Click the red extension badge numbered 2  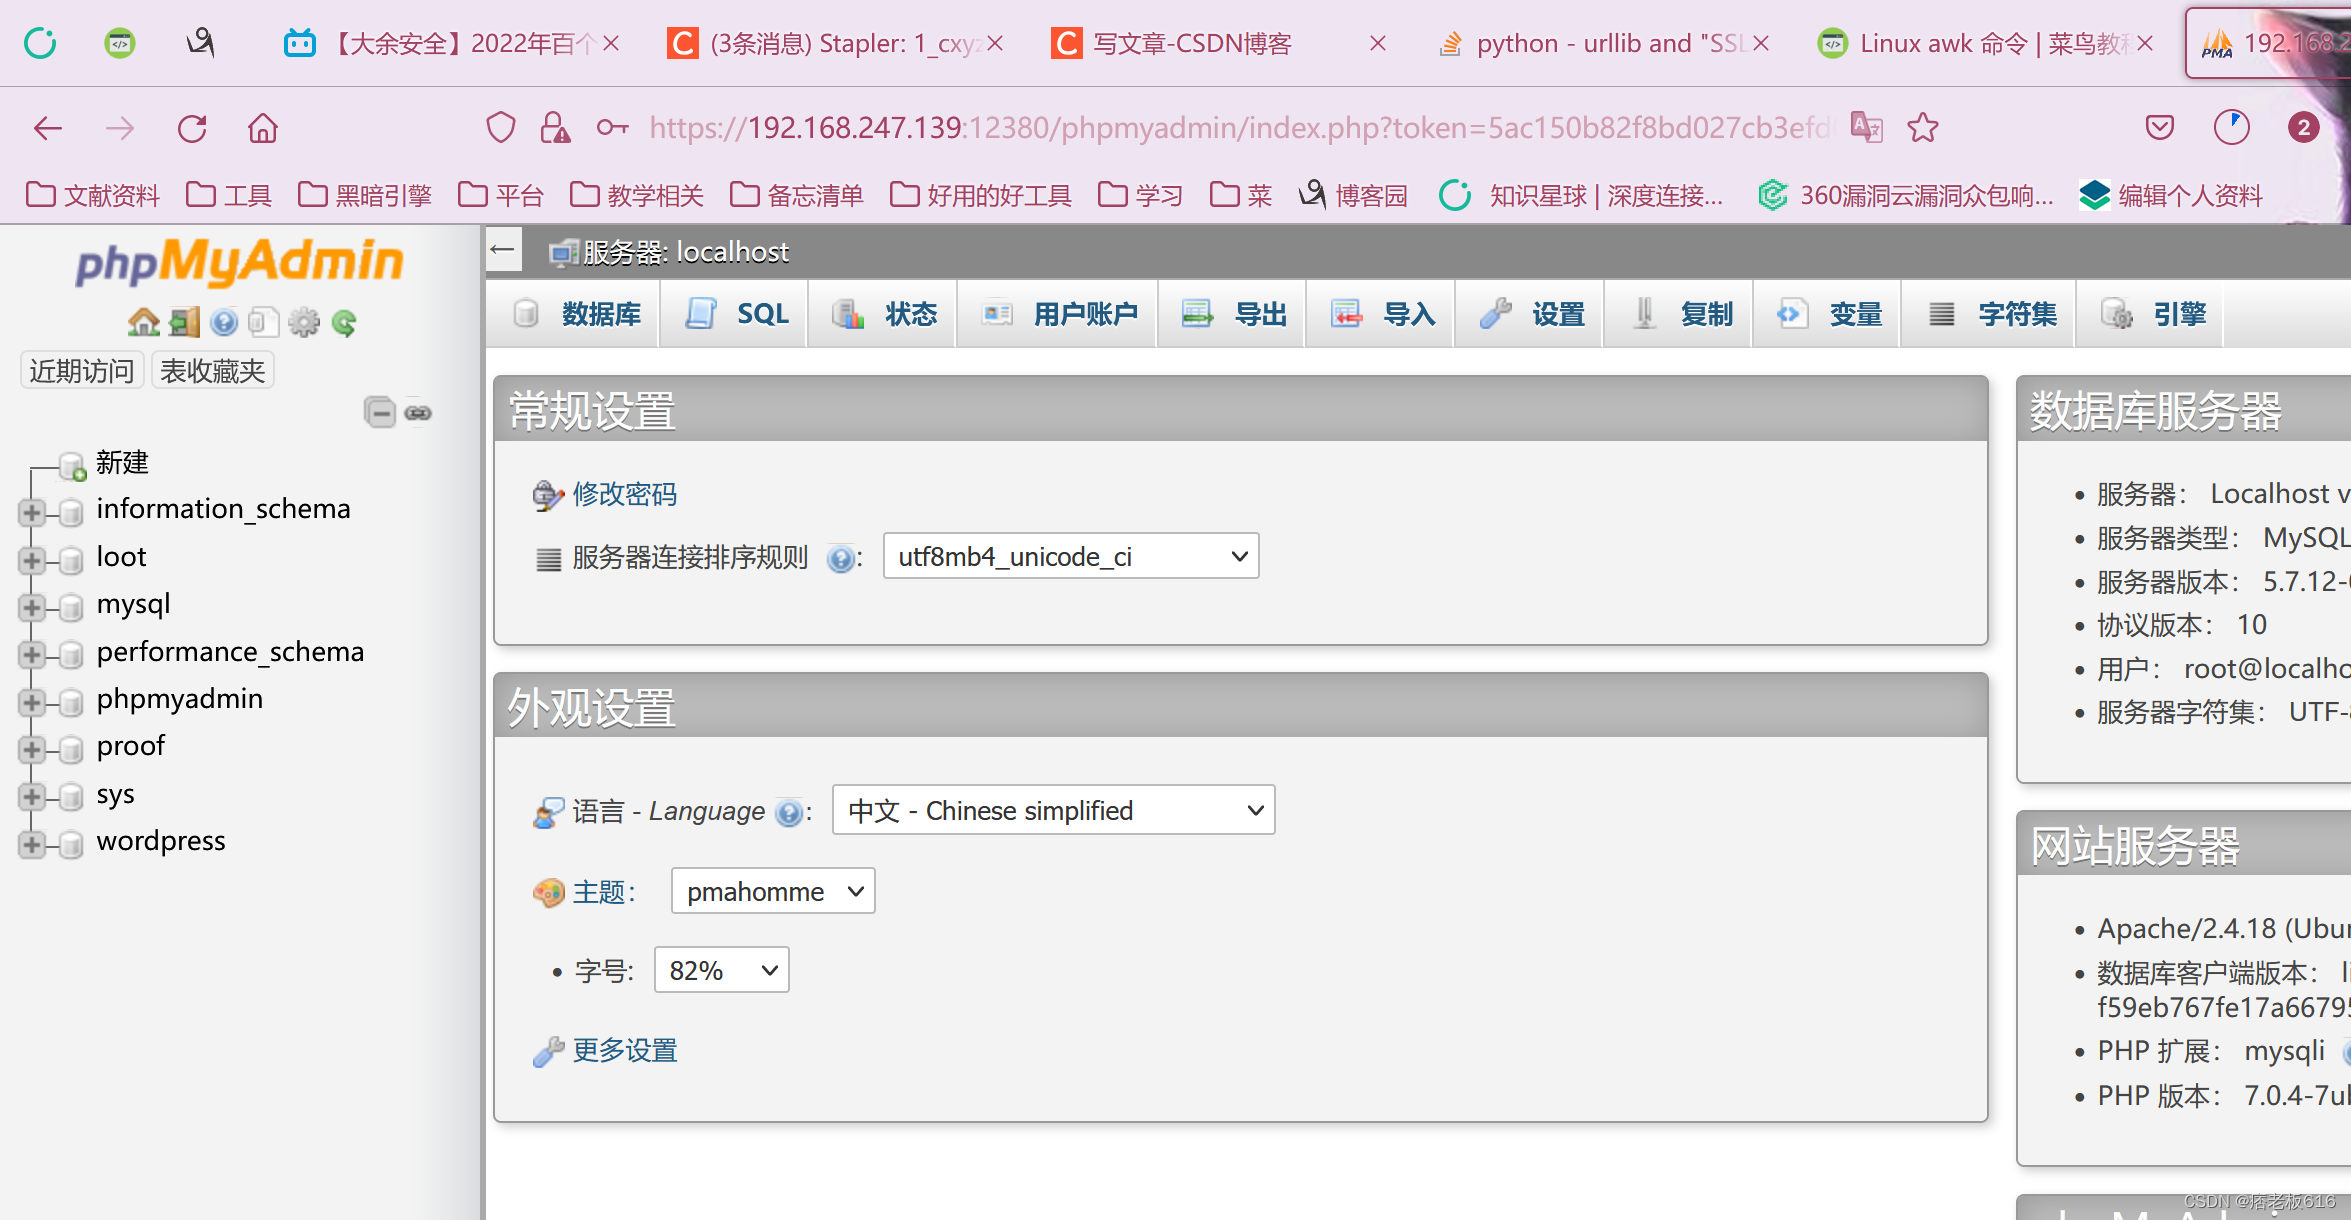2303,128
